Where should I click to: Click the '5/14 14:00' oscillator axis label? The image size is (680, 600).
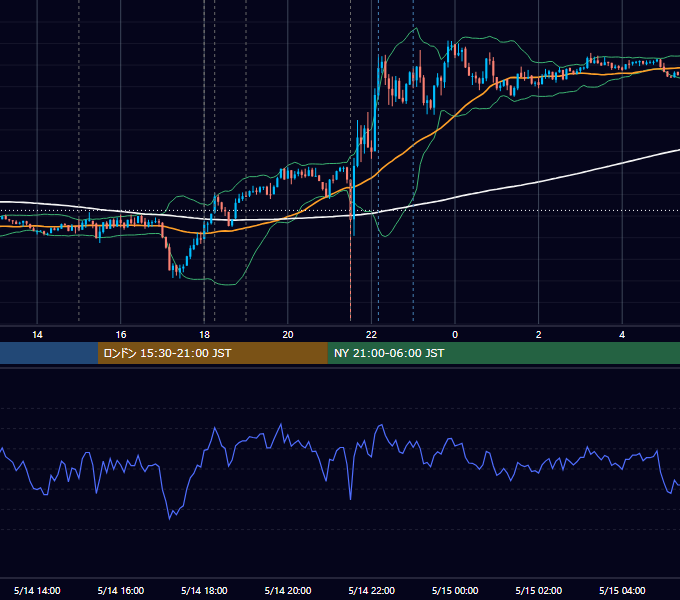click(37, 590)
